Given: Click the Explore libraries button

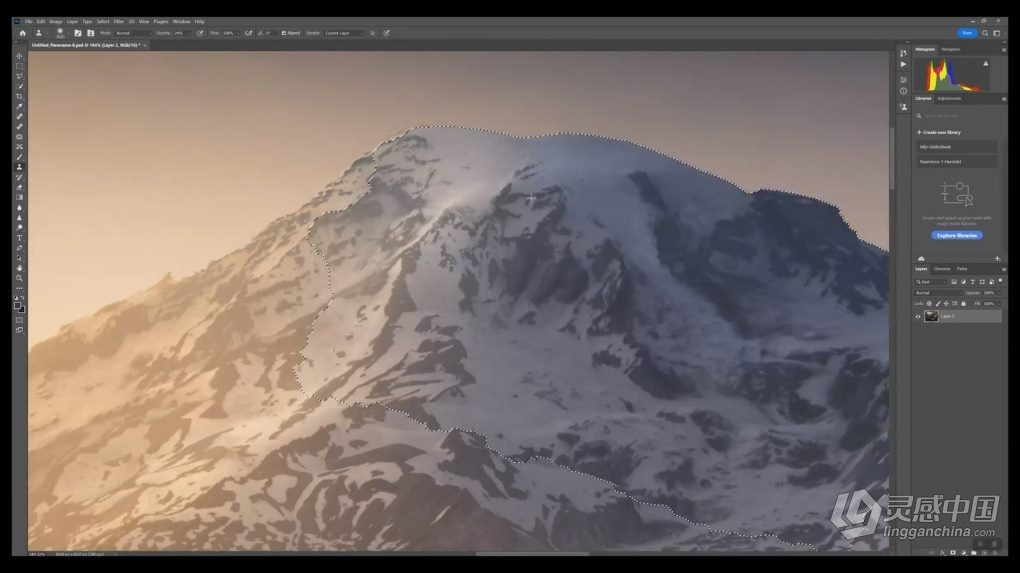Looking at the screenshot, I should (957, 235).
